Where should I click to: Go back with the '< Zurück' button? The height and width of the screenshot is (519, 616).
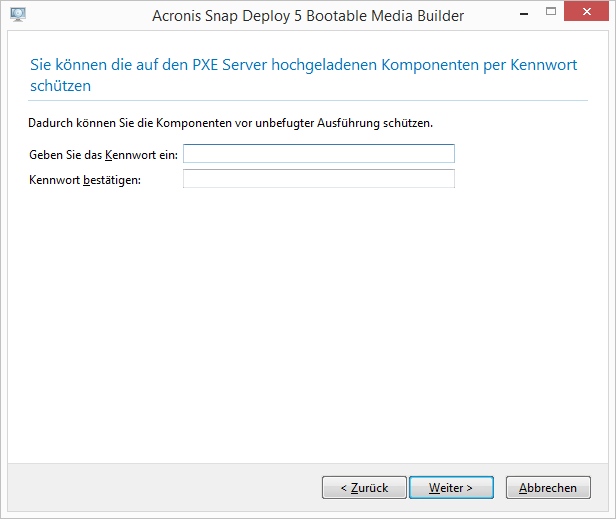click(364, 488)
